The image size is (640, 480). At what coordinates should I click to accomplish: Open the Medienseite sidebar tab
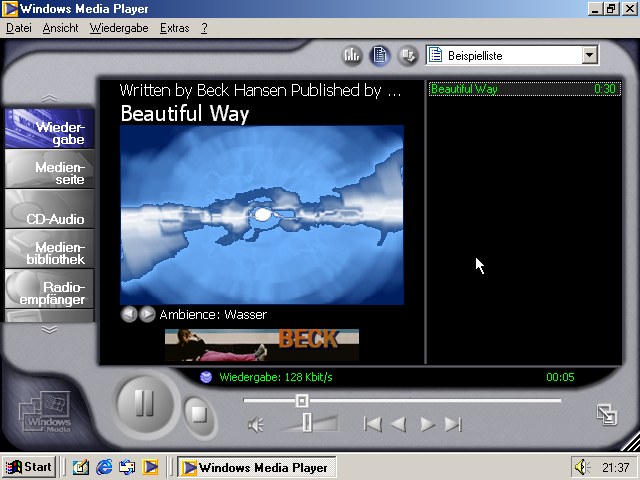(x=49, y=169)
